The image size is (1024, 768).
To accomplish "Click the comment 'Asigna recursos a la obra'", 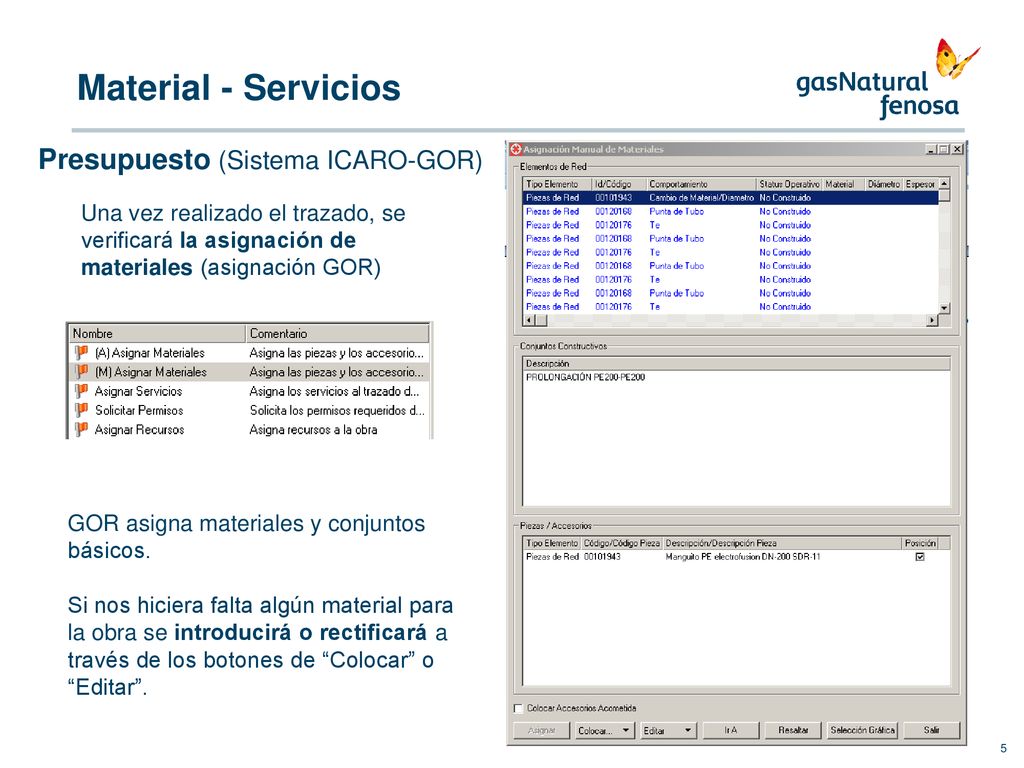I will tap(313, 430).
